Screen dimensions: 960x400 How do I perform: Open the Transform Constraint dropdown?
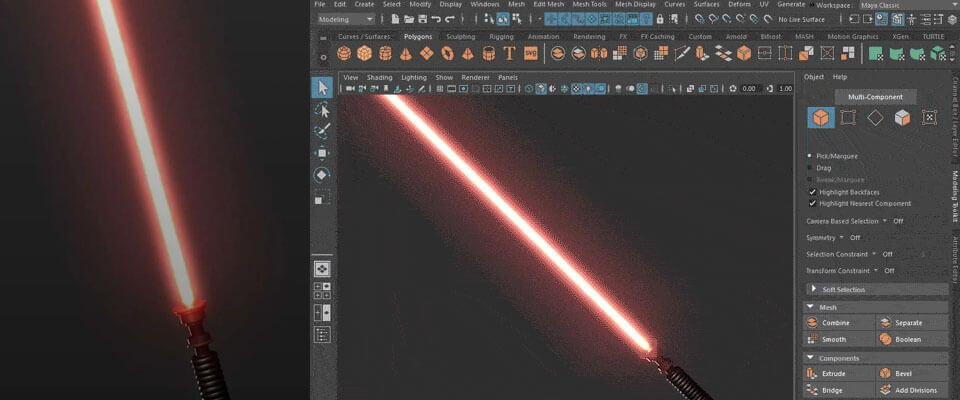tap(876, 271)
